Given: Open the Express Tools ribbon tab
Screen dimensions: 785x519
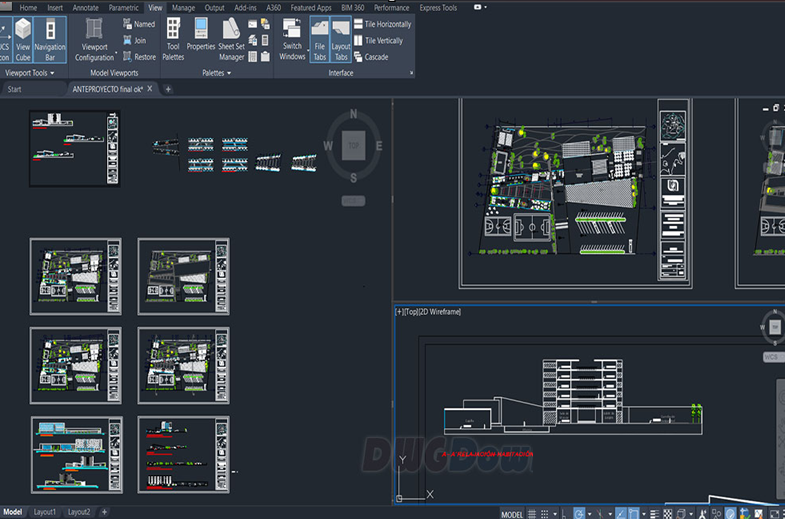Looking at the screenshot, I should click(x=438, y=8).
